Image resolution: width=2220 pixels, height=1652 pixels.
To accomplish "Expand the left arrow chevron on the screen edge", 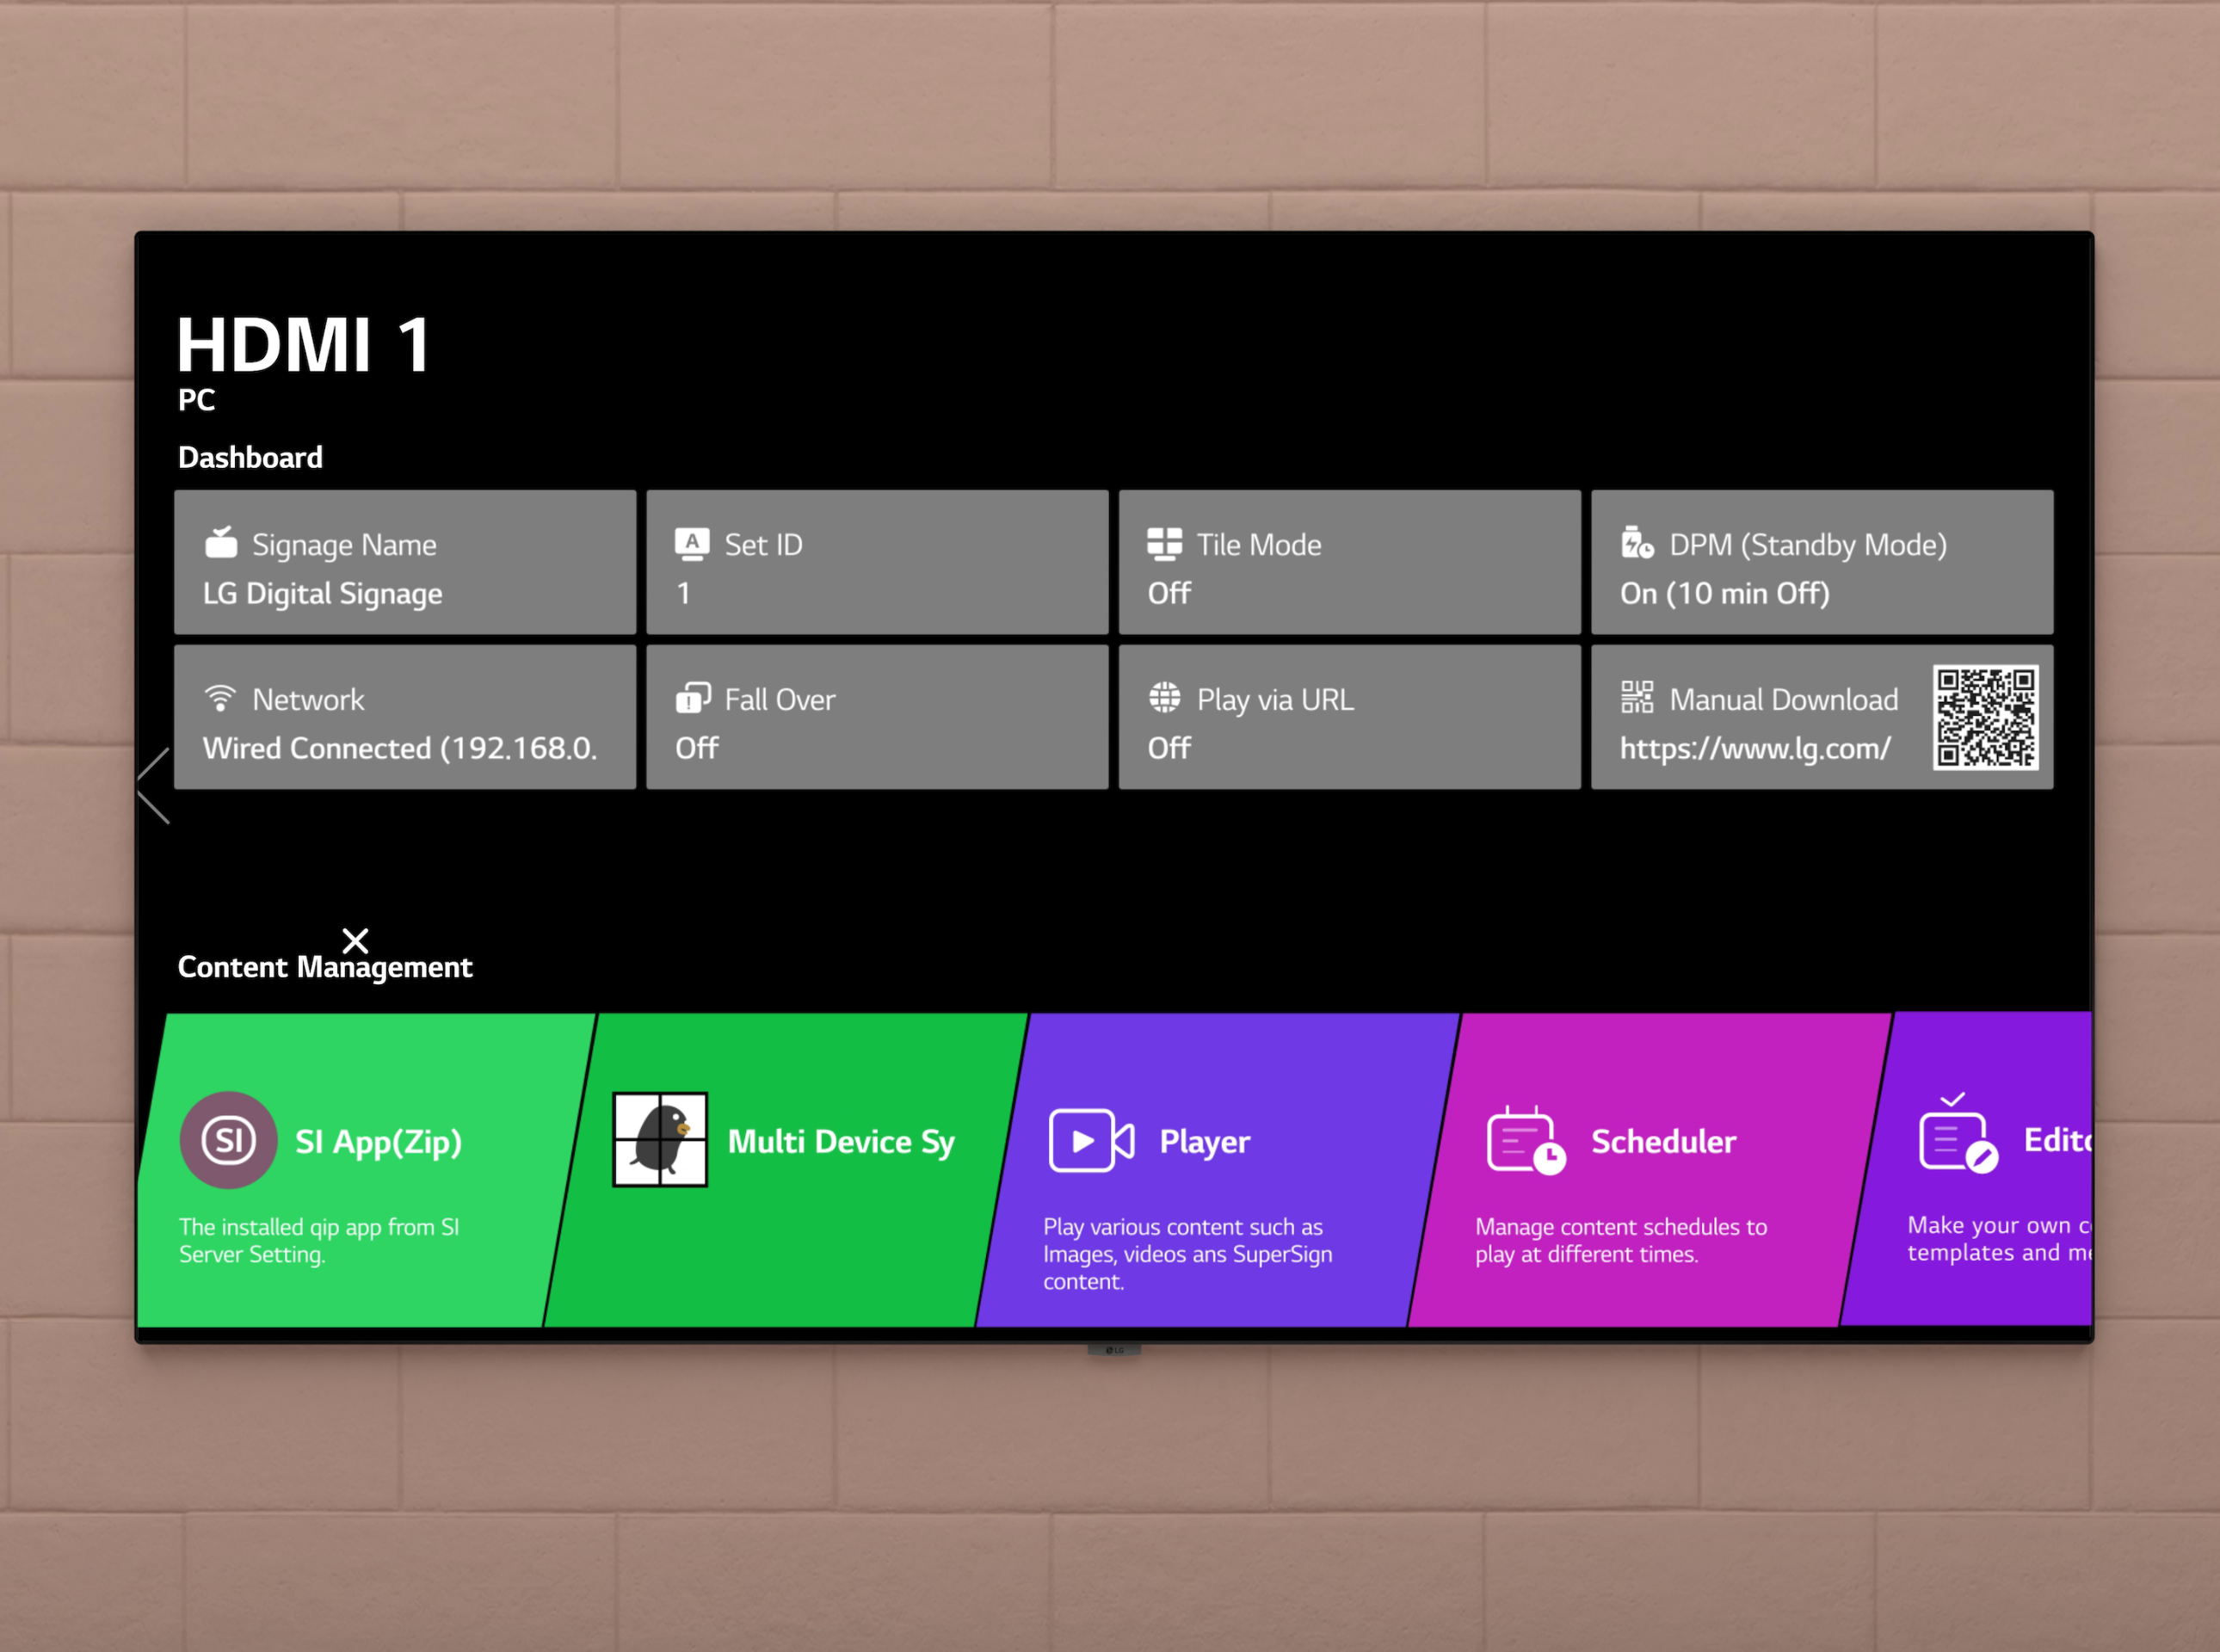I will pos(154,785).
